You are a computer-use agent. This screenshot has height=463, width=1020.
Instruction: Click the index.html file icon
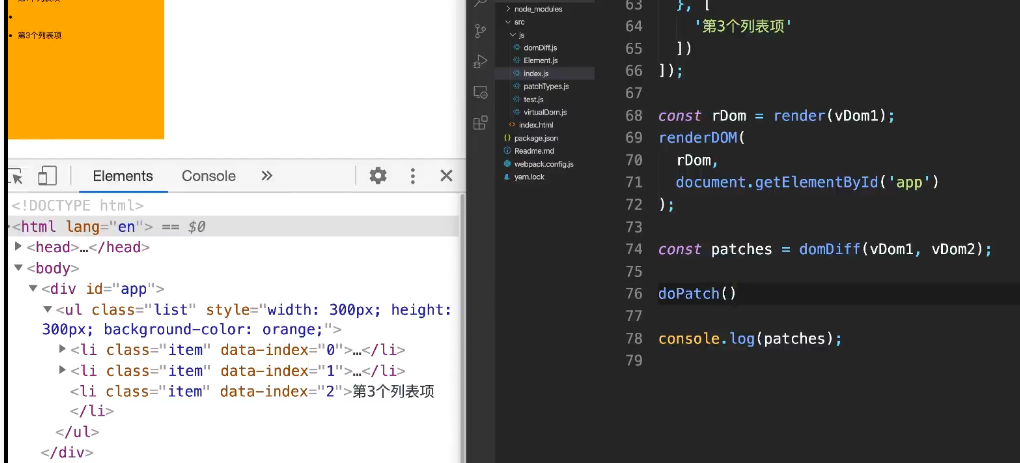[x=512, y=125]
